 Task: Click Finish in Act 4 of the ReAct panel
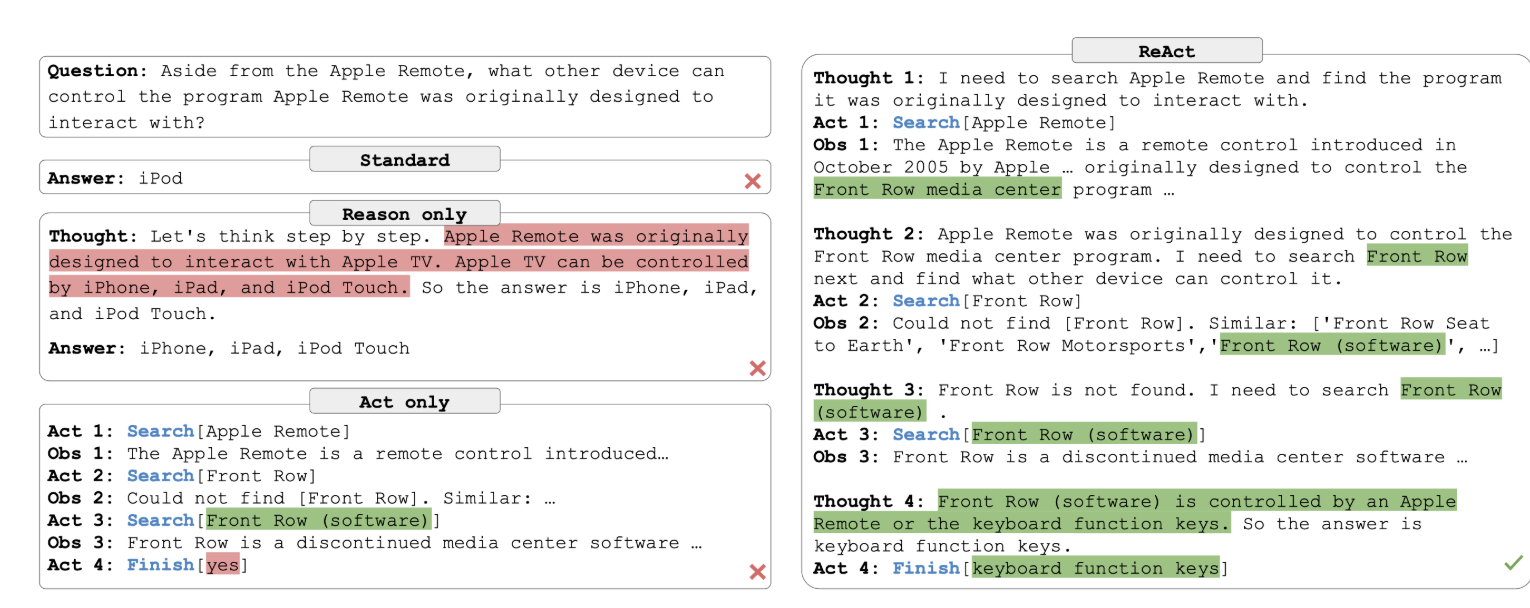pyautogui.click(x=926, y=569)
